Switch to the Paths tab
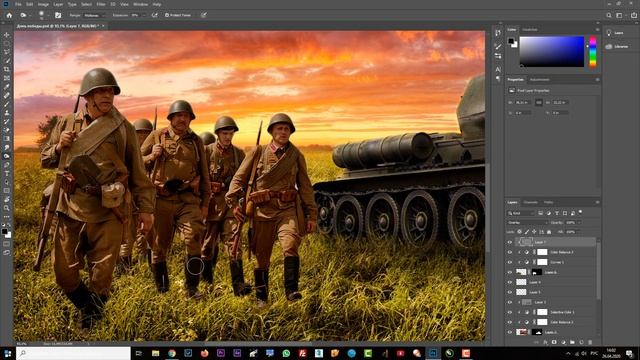Image resolution: width=640 pixels, height=360 pixels. tap(548, 202)
